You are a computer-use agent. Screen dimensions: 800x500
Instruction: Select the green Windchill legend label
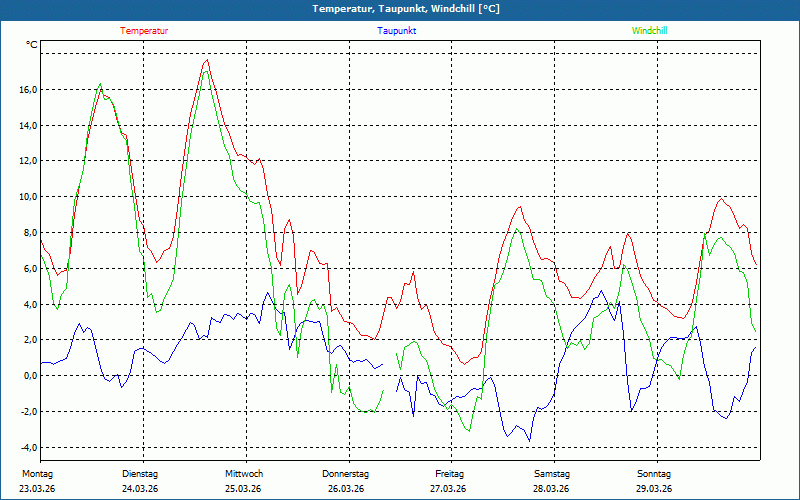(649, 31)
